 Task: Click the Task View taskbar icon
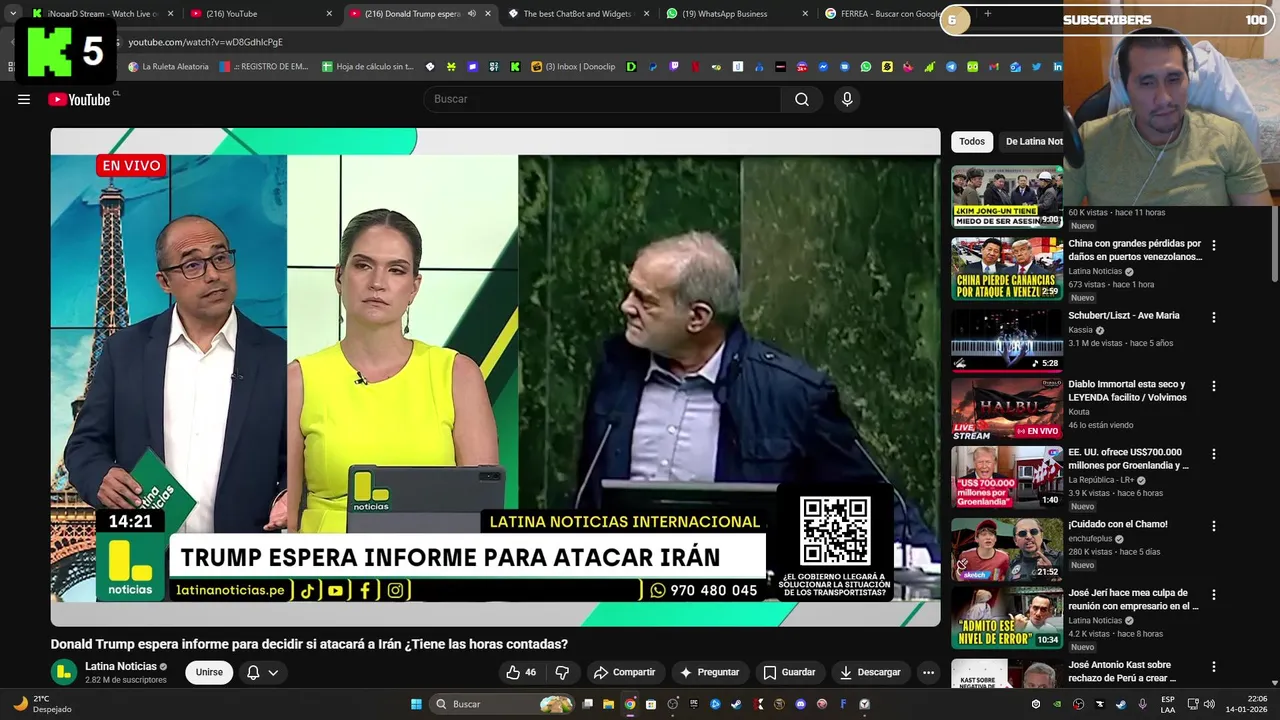click(x=587, y=704)
